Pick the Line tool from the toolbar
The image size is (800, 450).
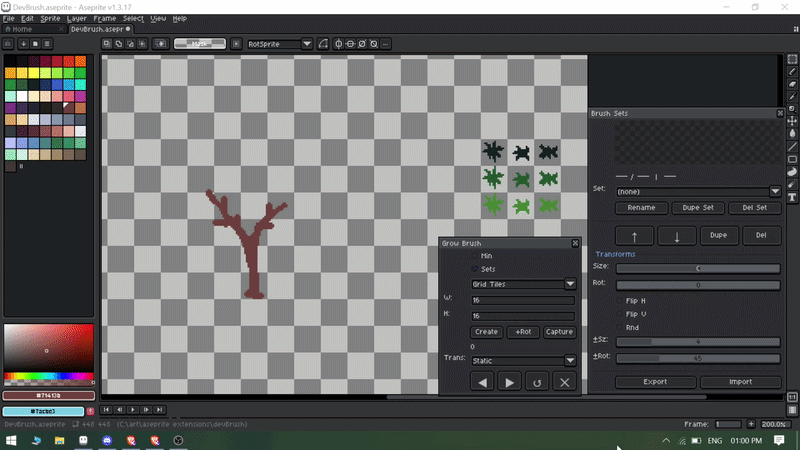point(793,146)
